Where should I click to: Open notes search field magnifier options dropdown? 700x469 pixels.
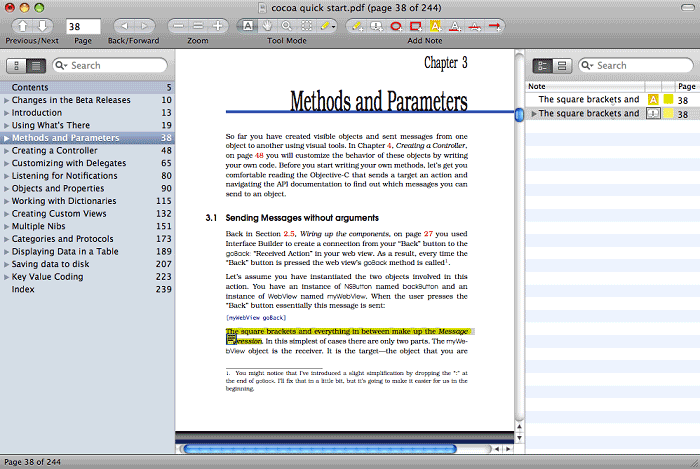pos(588,66)
